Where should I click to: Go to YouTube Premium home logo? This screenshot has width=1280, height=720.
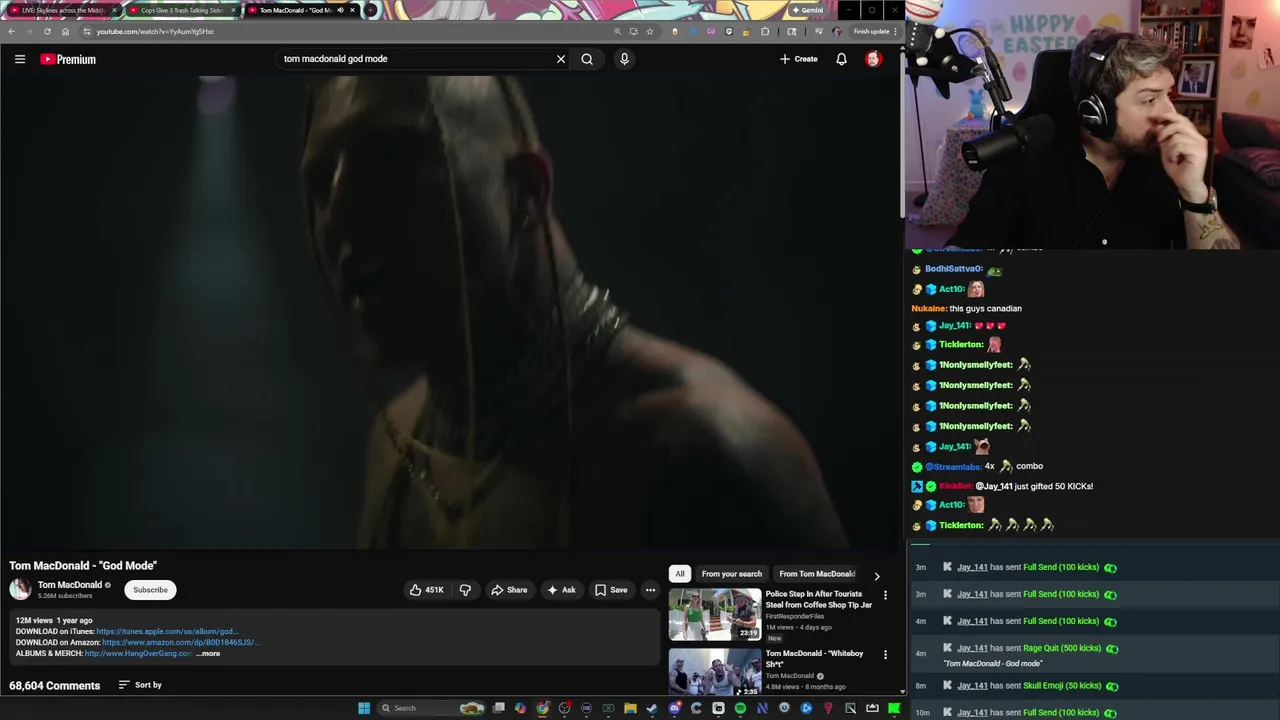[x=68, y=59]
